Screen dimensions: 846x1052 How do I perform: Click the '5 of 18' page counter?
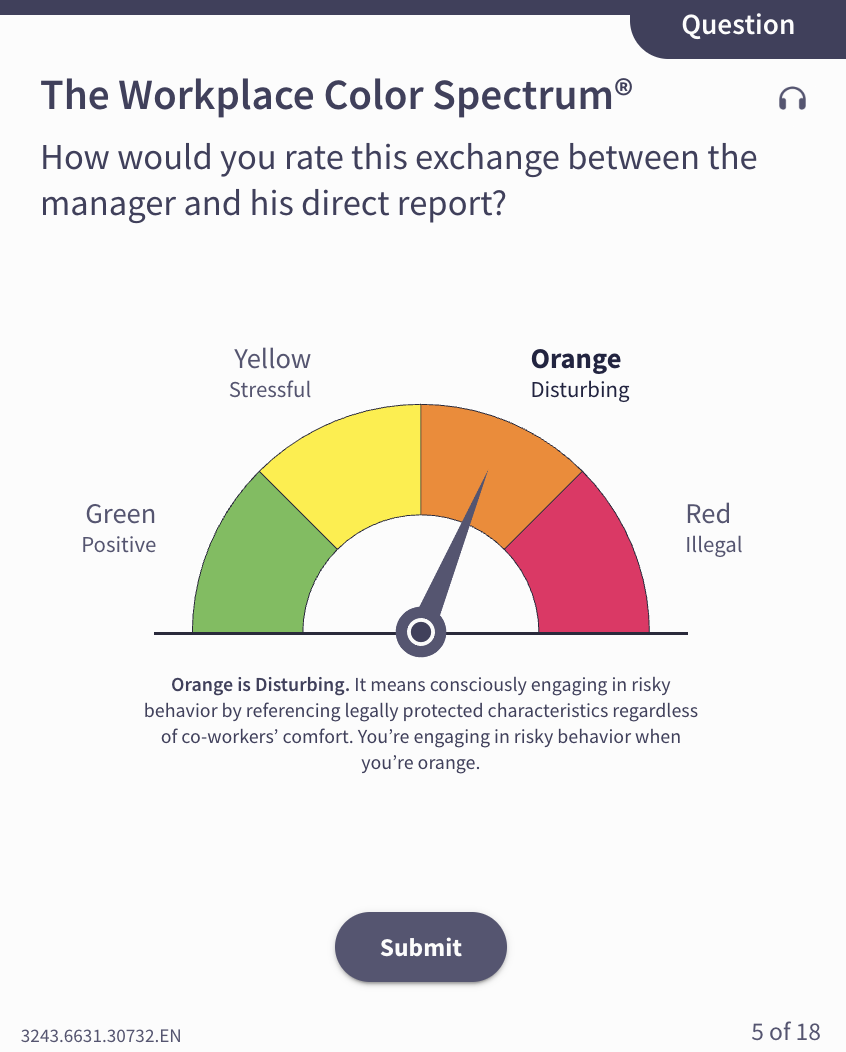786,1031
